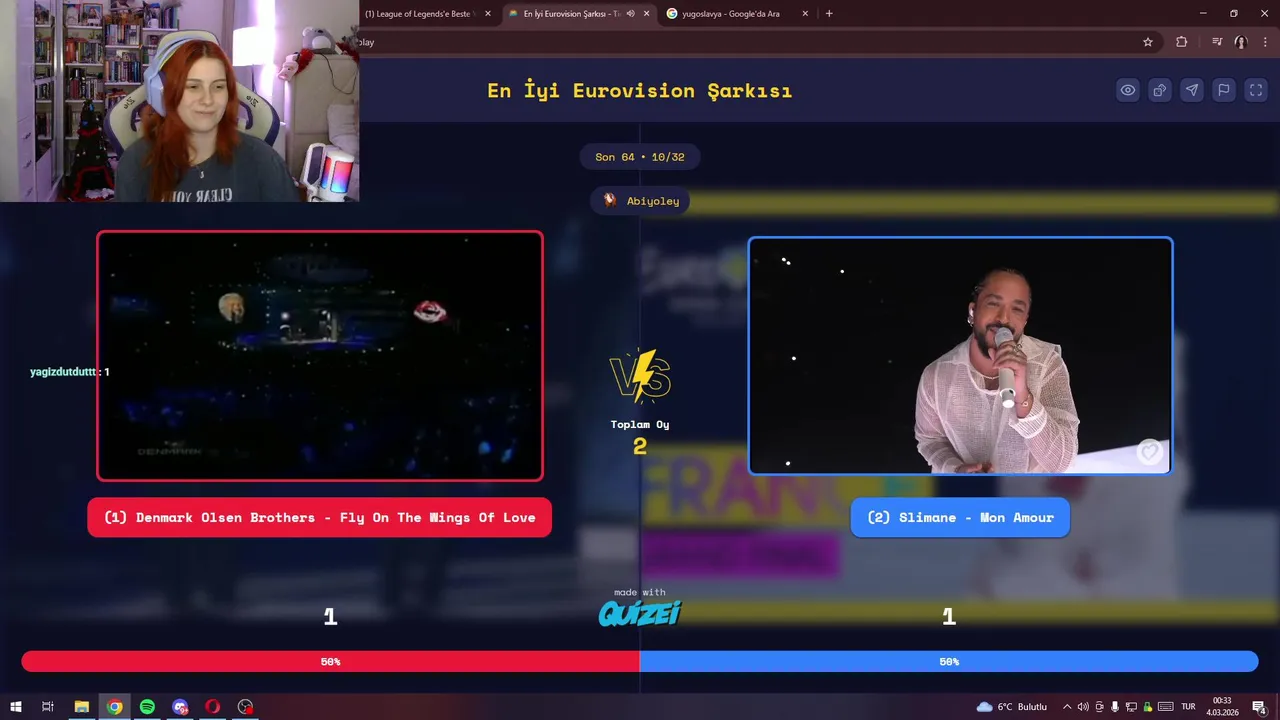Open Spotify from the taskbar
This screenshot has height=720, width=1280.
click(147, 707)
